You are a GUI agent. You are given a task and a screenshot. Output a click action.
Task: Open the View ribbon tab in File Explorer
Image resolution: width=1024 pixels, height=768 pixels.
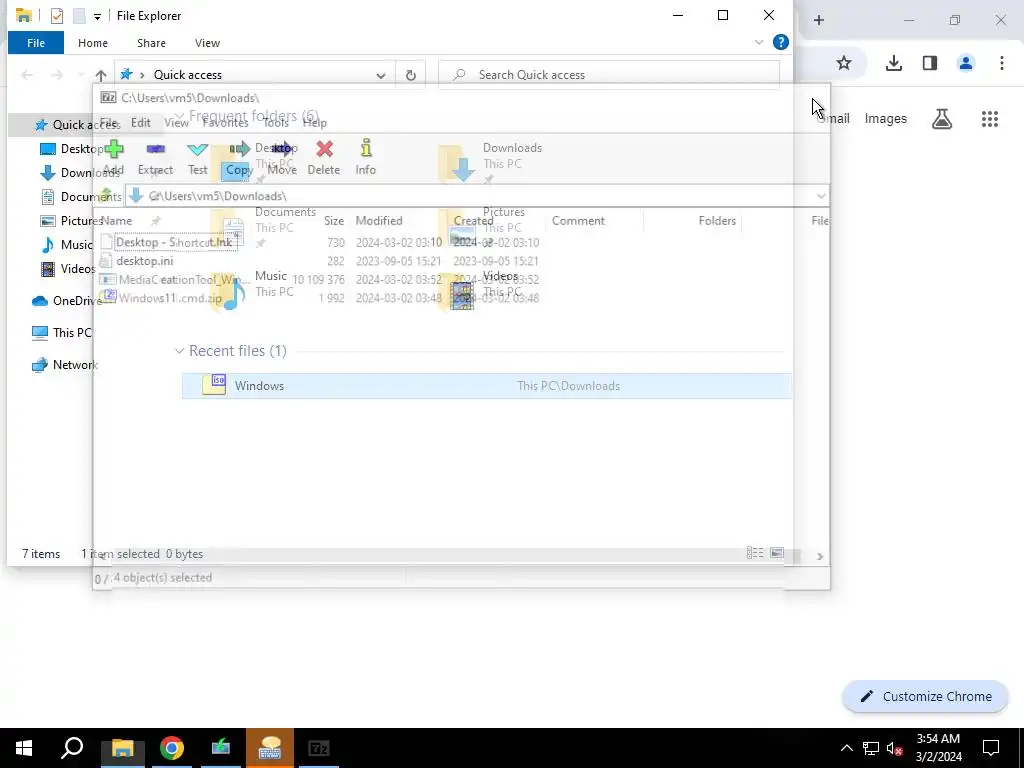tap(207, 43)
